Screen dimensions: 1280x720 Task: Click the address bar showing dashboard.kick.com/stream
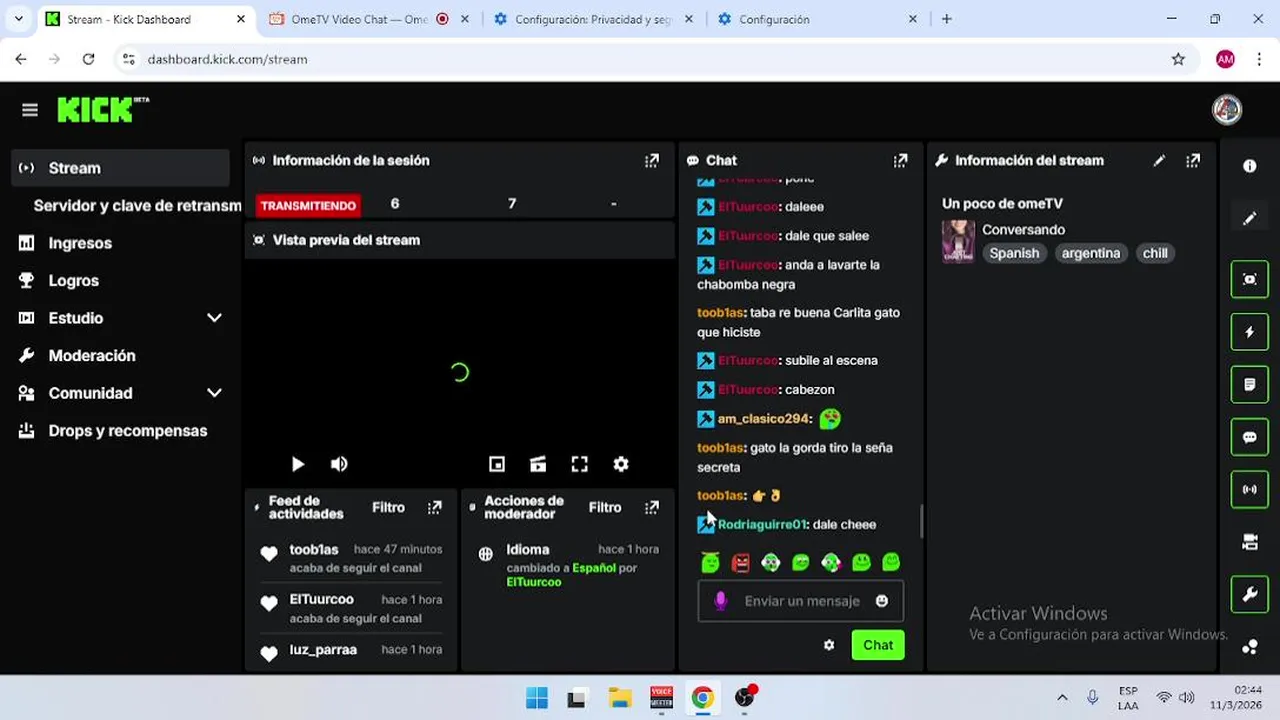[x=227, y=59]
